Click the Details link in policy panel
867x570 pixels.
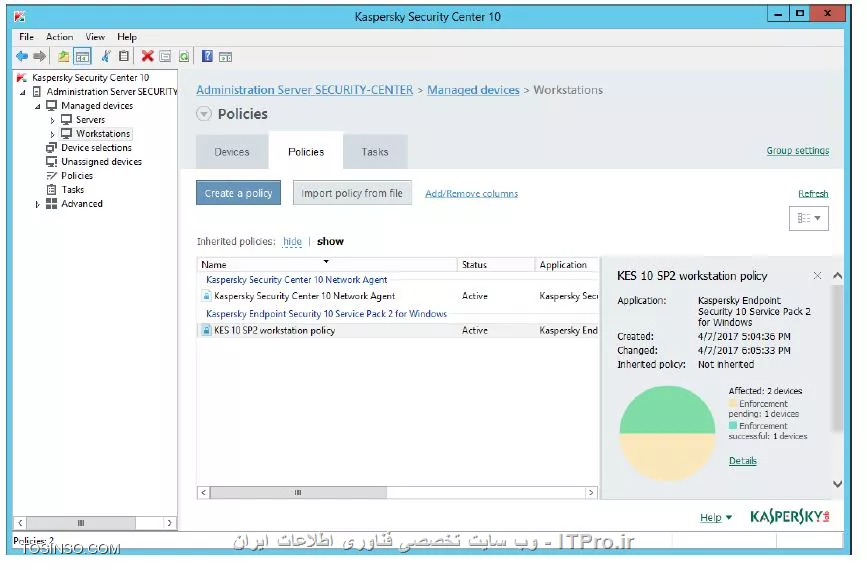pyautogui.click(x=743, y=461)
